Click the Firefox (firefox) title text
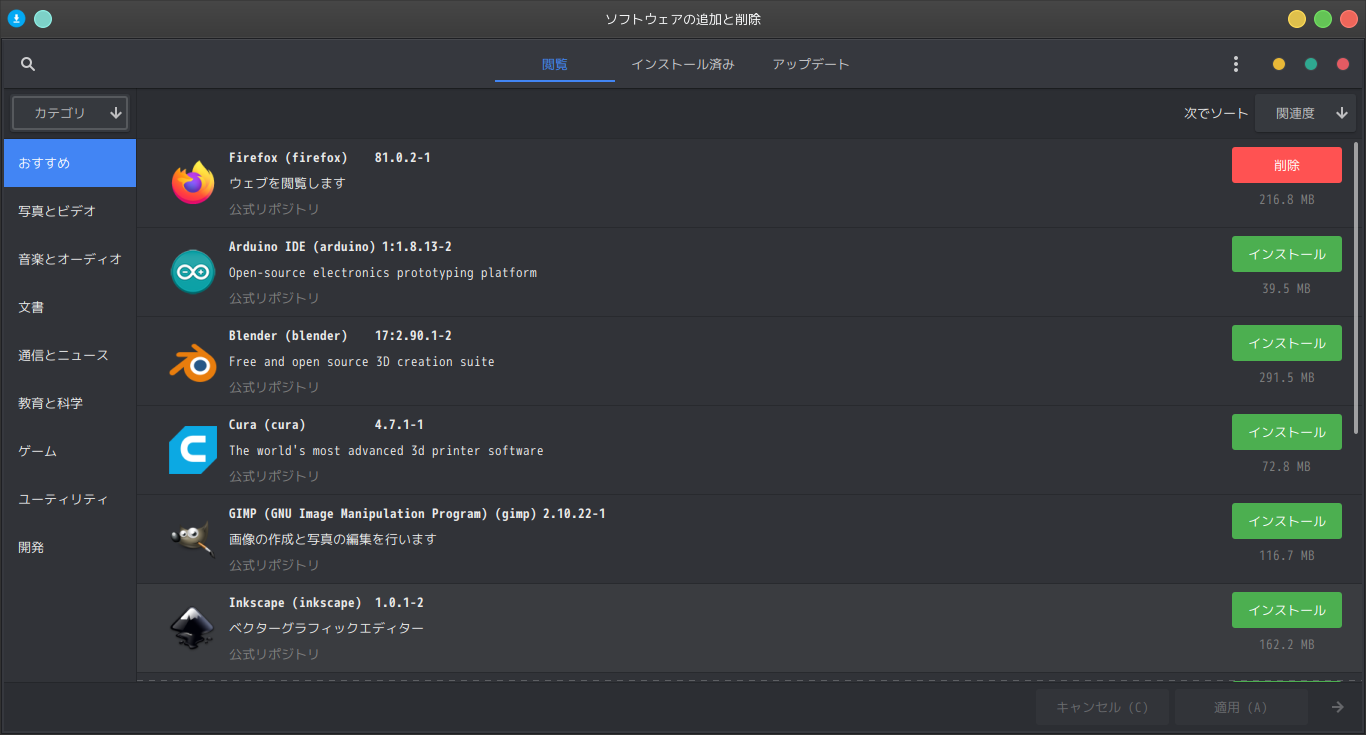1366x735 pixels. click(288, 158)
